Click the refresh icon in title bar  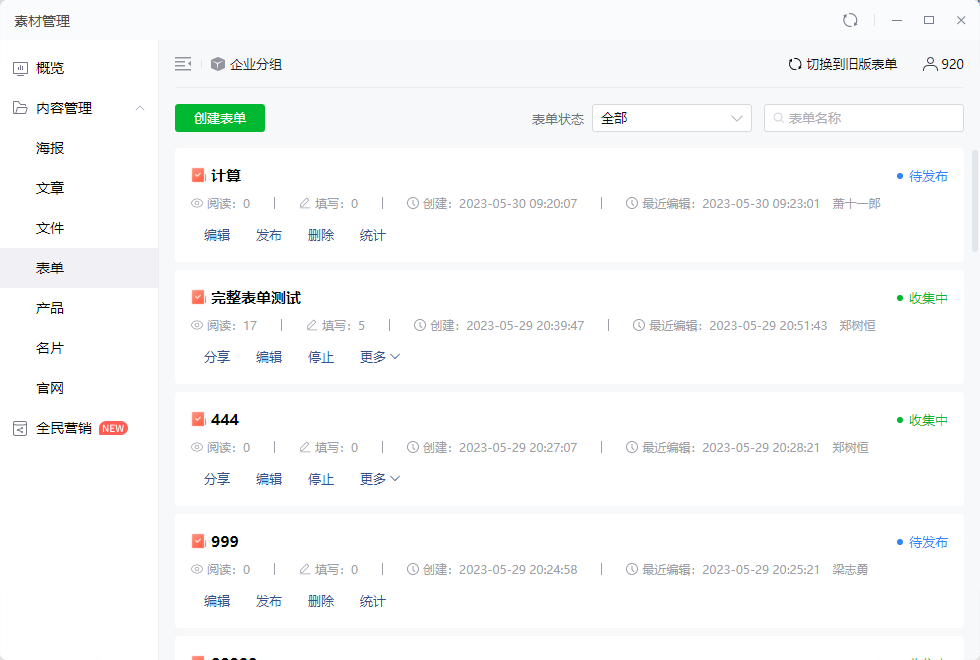click(x=850, y=20)
